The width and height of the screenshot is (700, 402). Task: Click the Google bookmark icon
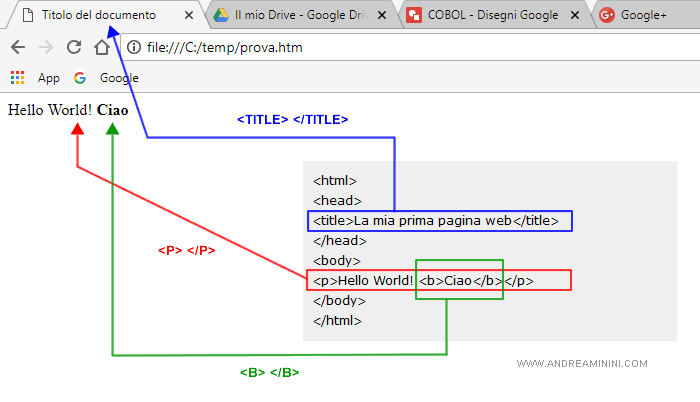tap(80, 78)
